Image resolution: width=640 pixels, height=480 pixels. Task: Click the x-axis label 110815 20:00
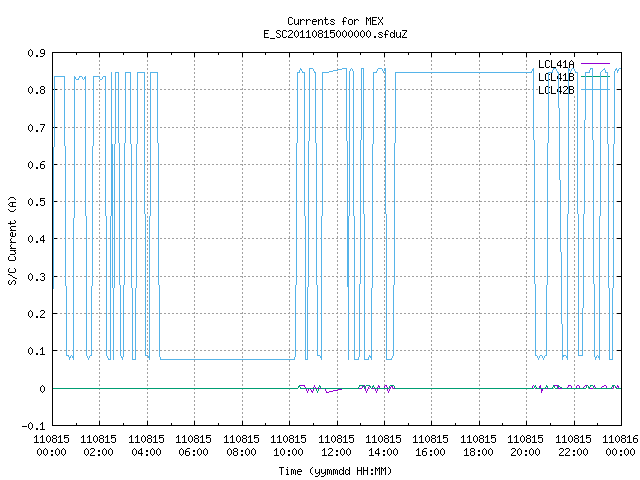point(525,446)
